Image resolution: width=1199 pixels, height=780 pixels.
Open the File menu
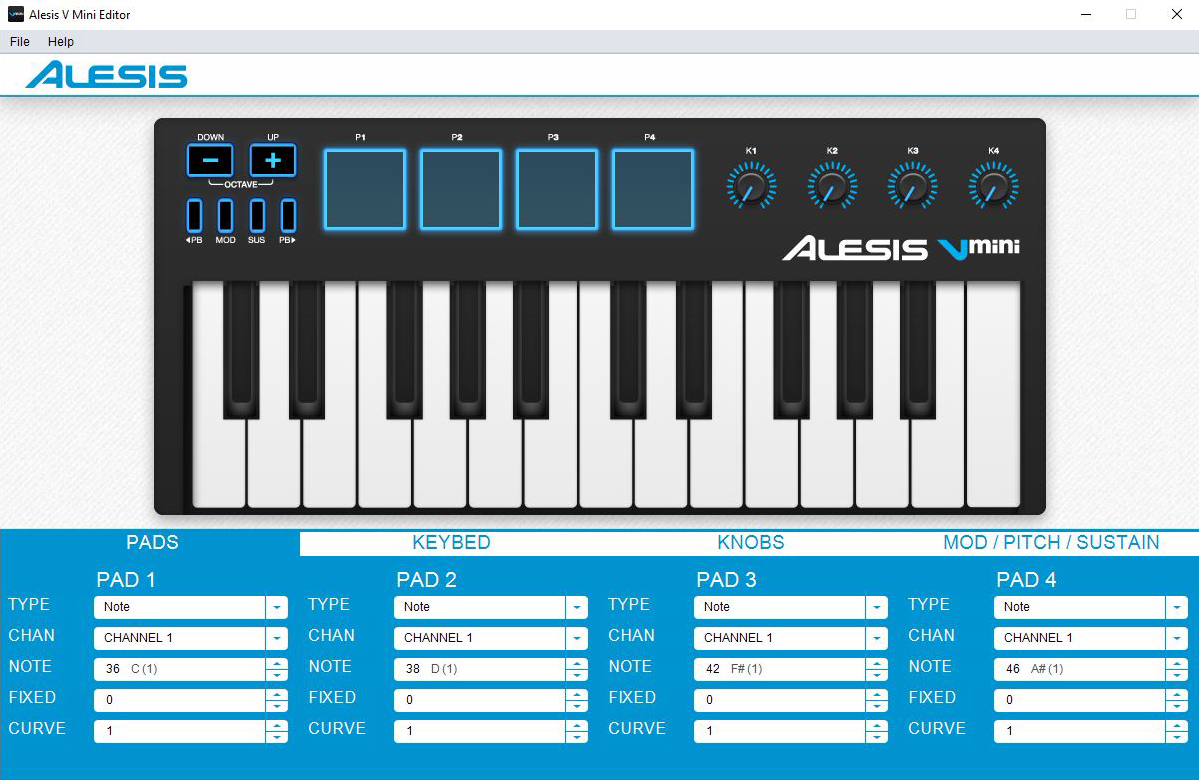18,41
